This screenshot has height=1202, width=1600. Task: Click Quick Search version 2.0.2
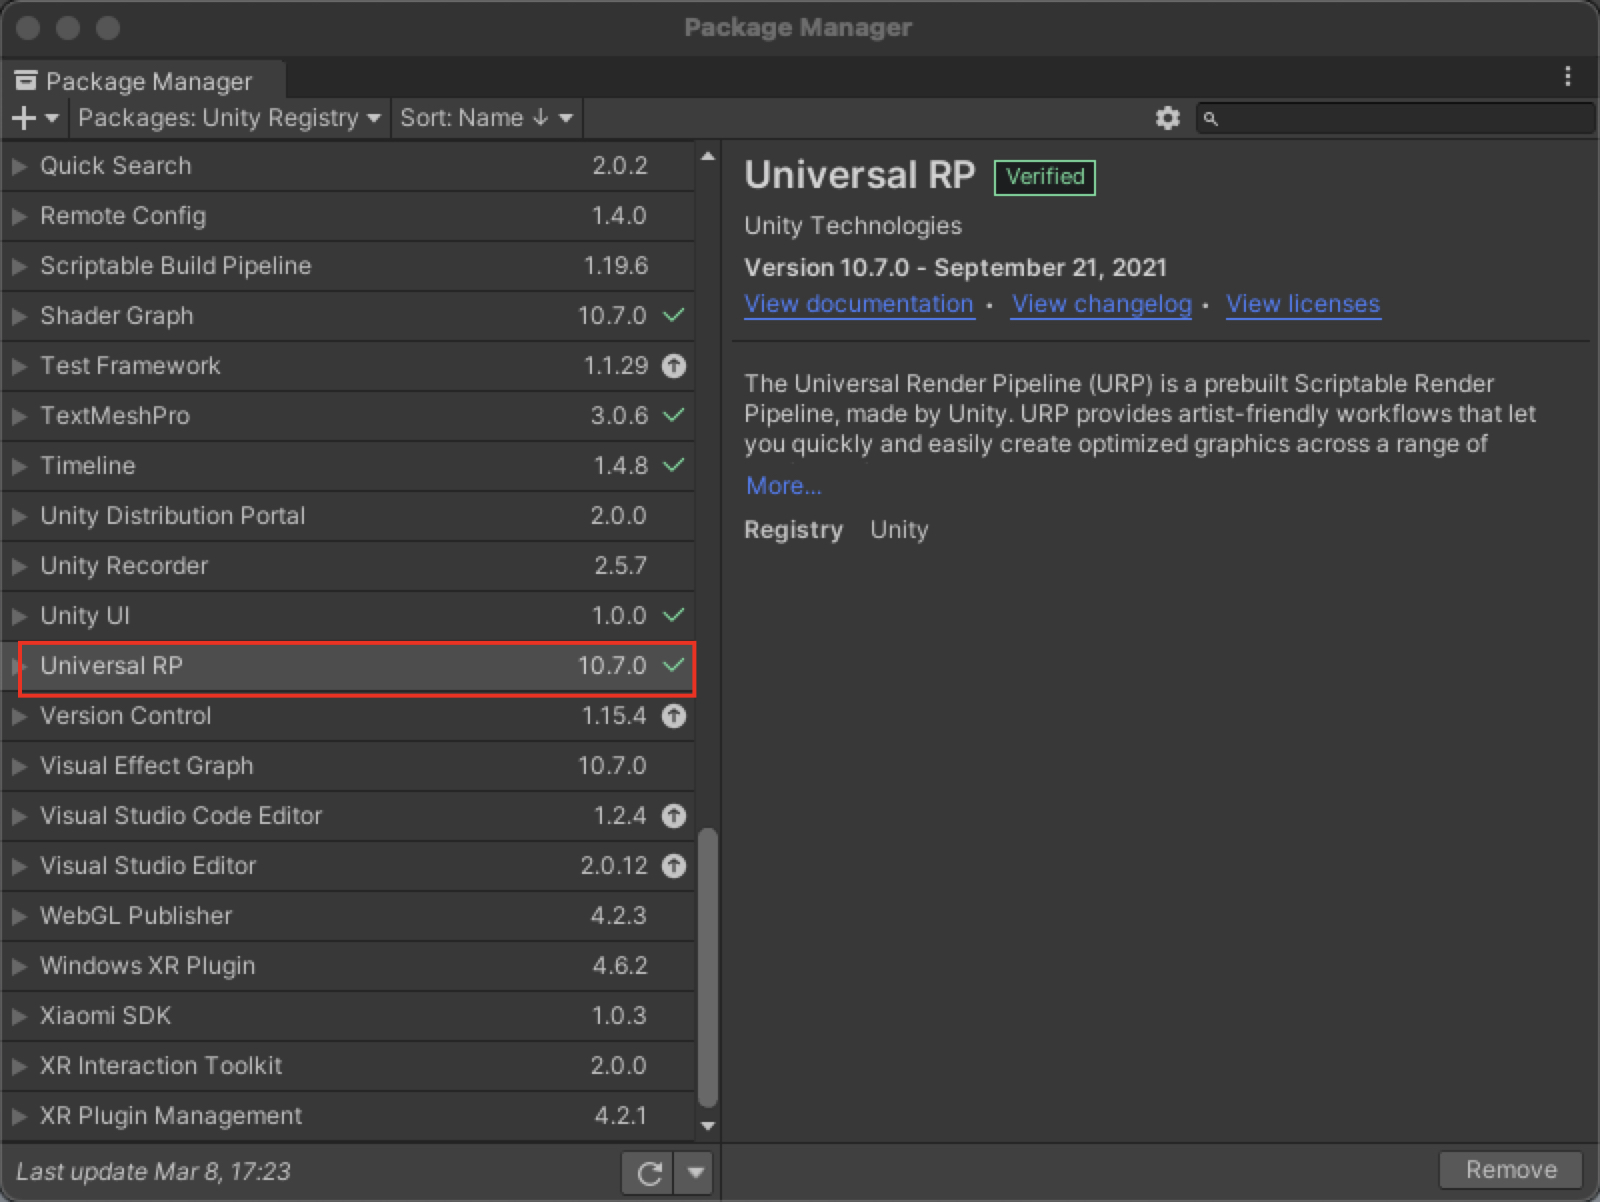coord(620,166)
